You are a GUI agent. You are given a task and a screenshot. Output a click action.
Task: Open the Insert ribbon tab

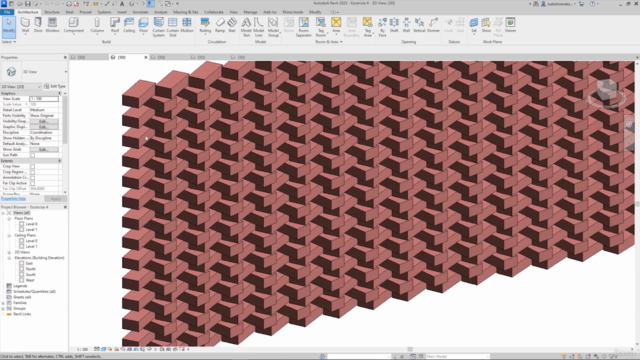click(x=122, y=12)
